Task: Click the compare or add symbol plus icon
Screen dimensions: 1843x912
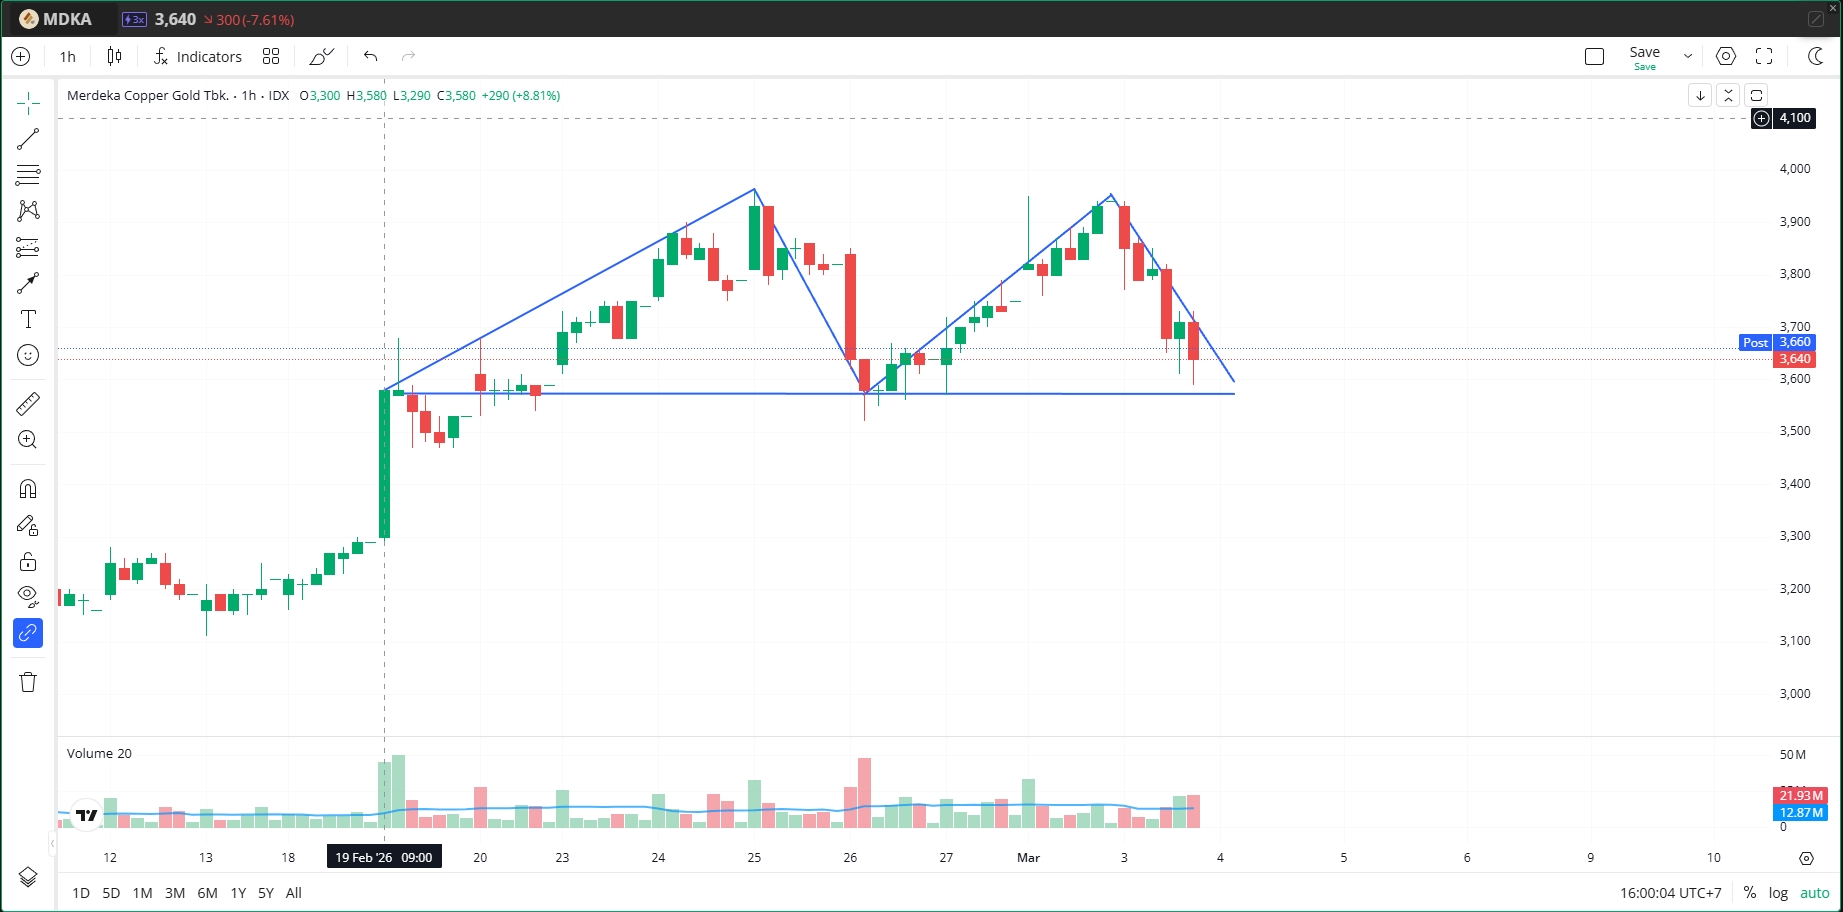Action: (x=21, y=57)
